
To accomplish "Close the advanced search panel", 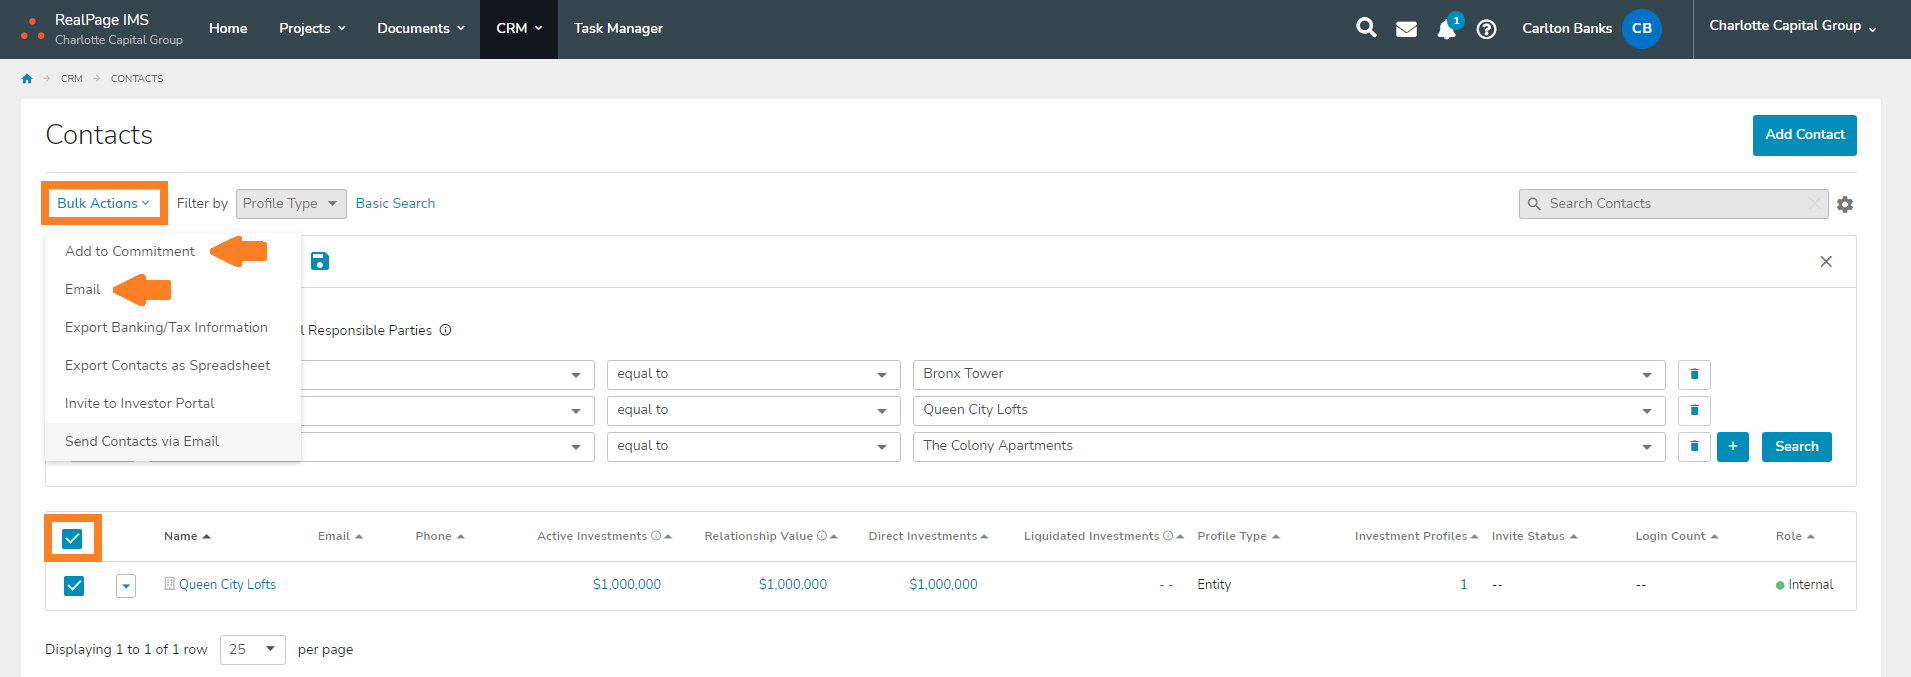I will pos(1826,262).
